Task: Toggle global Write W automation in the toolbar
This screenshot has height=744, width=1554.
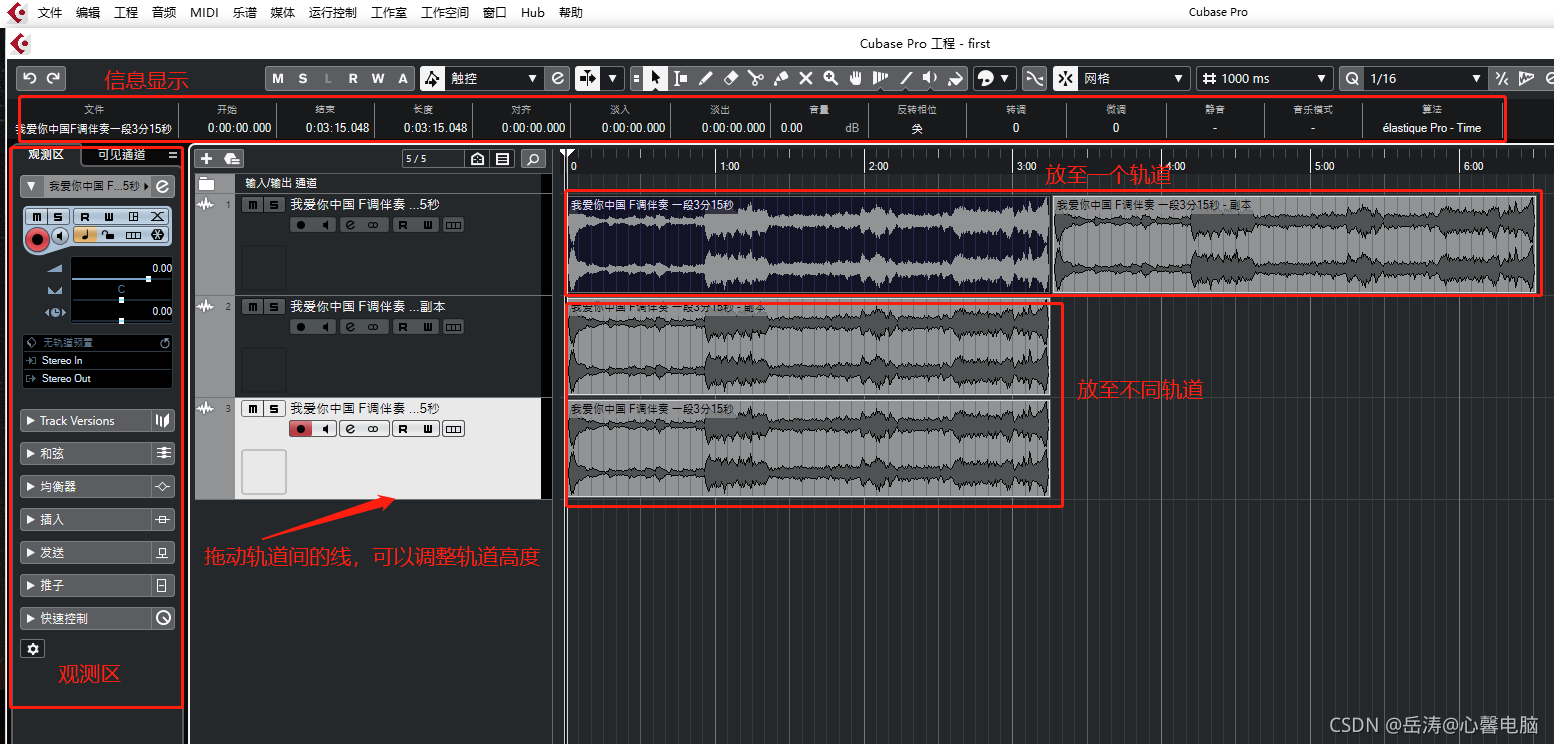Action: [x=377, y=78]
